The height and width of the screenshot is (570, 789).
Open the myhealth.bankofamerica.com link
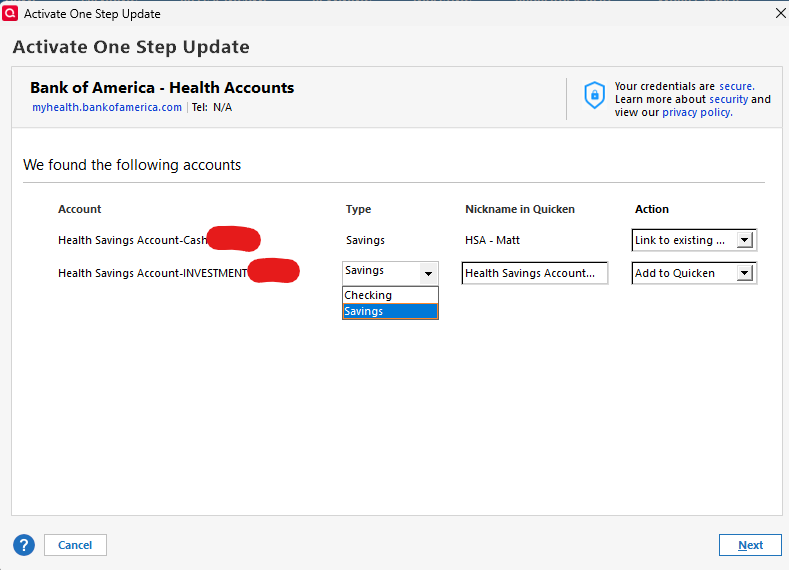[x=107, y=107]
